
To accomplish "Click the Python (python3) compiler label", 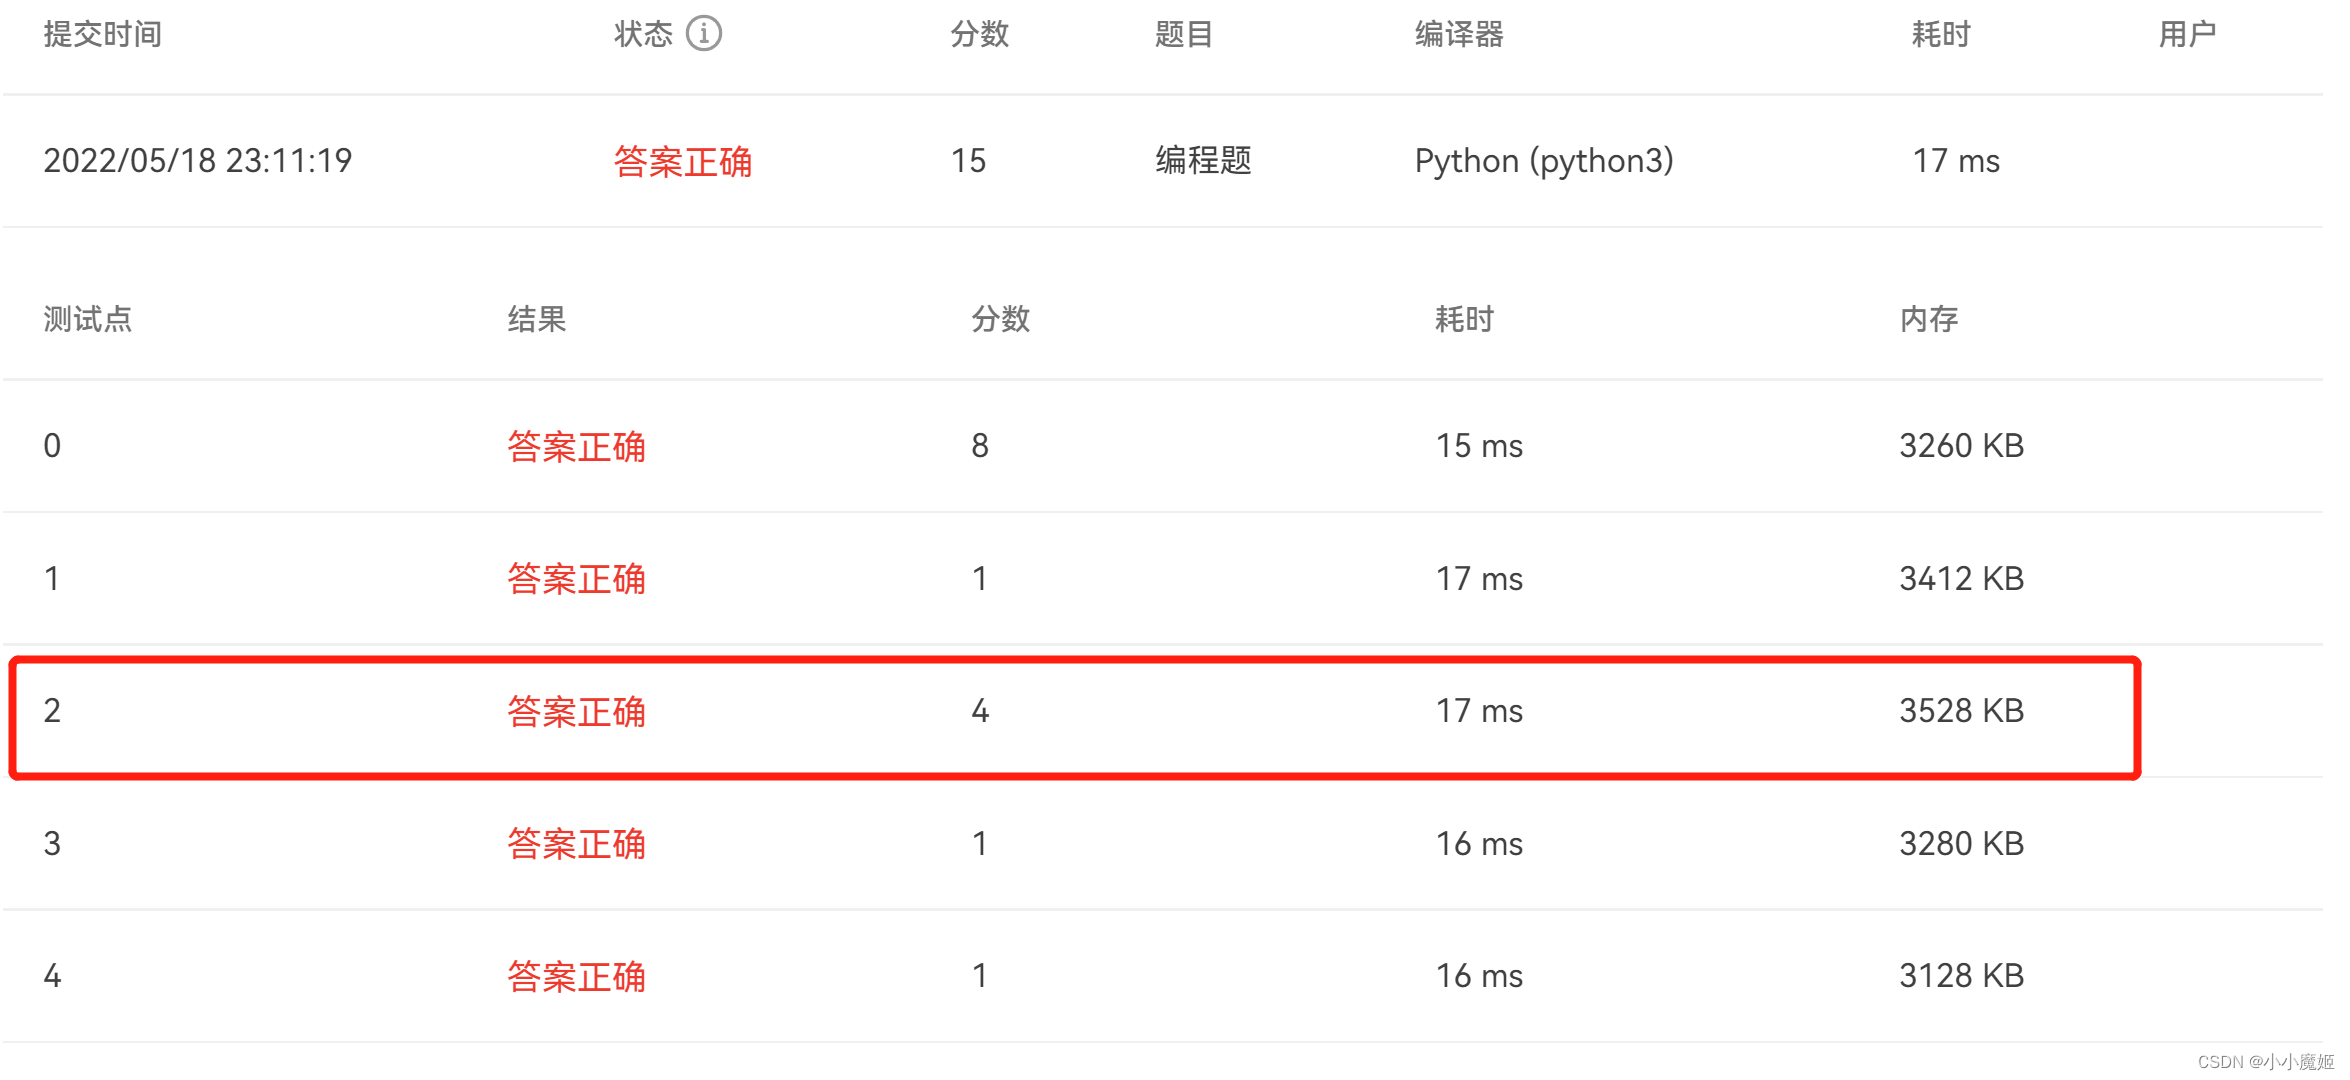I will [x=1545, y=160].
